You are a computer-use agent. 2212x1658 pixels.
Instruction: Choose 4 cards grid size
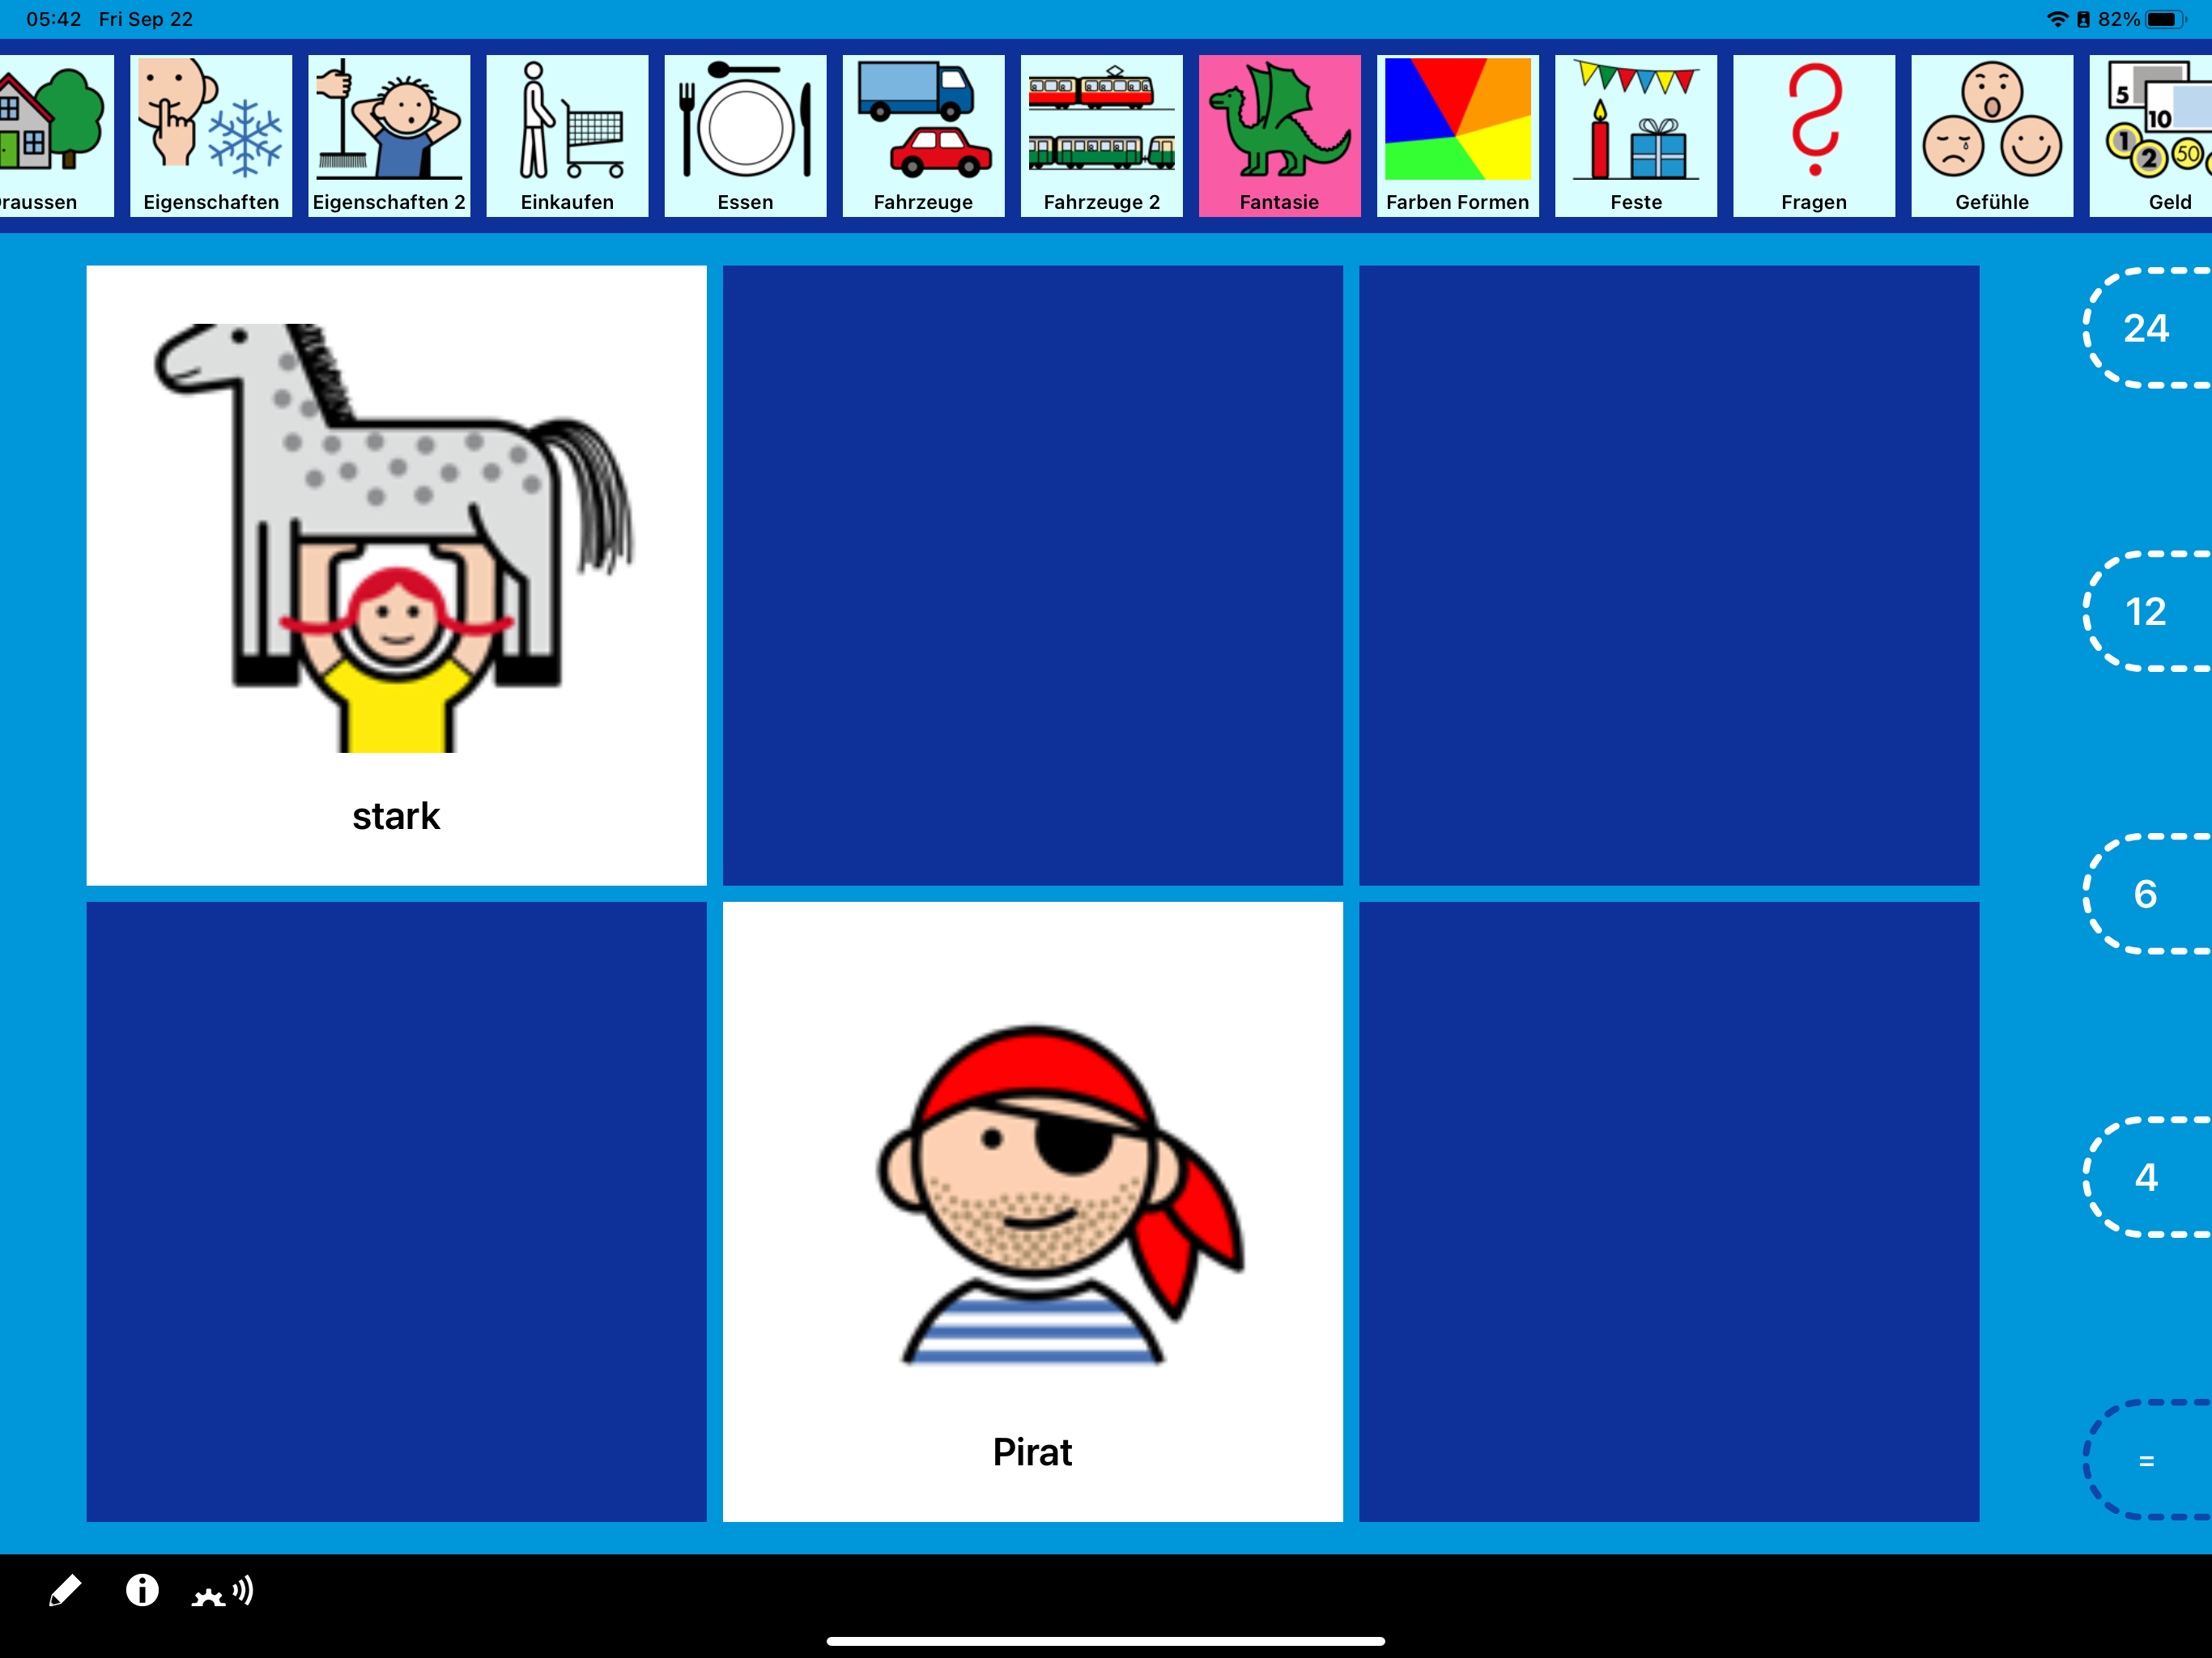(2147, 1177)
